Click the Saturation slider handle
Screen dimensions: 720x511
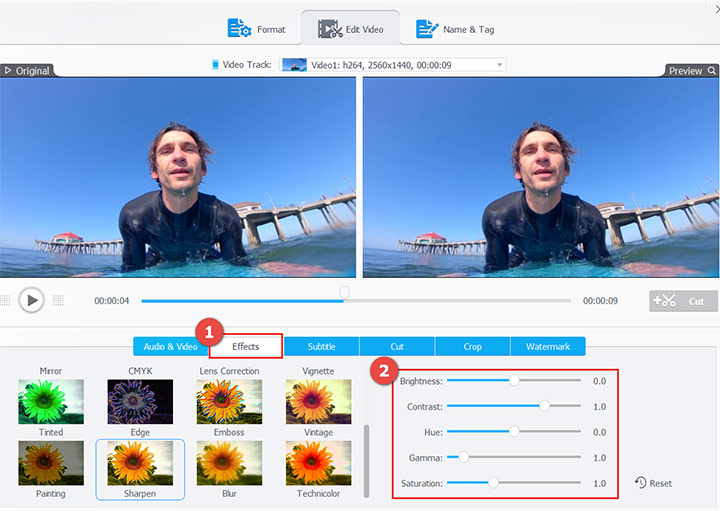[x=494, y=483]
